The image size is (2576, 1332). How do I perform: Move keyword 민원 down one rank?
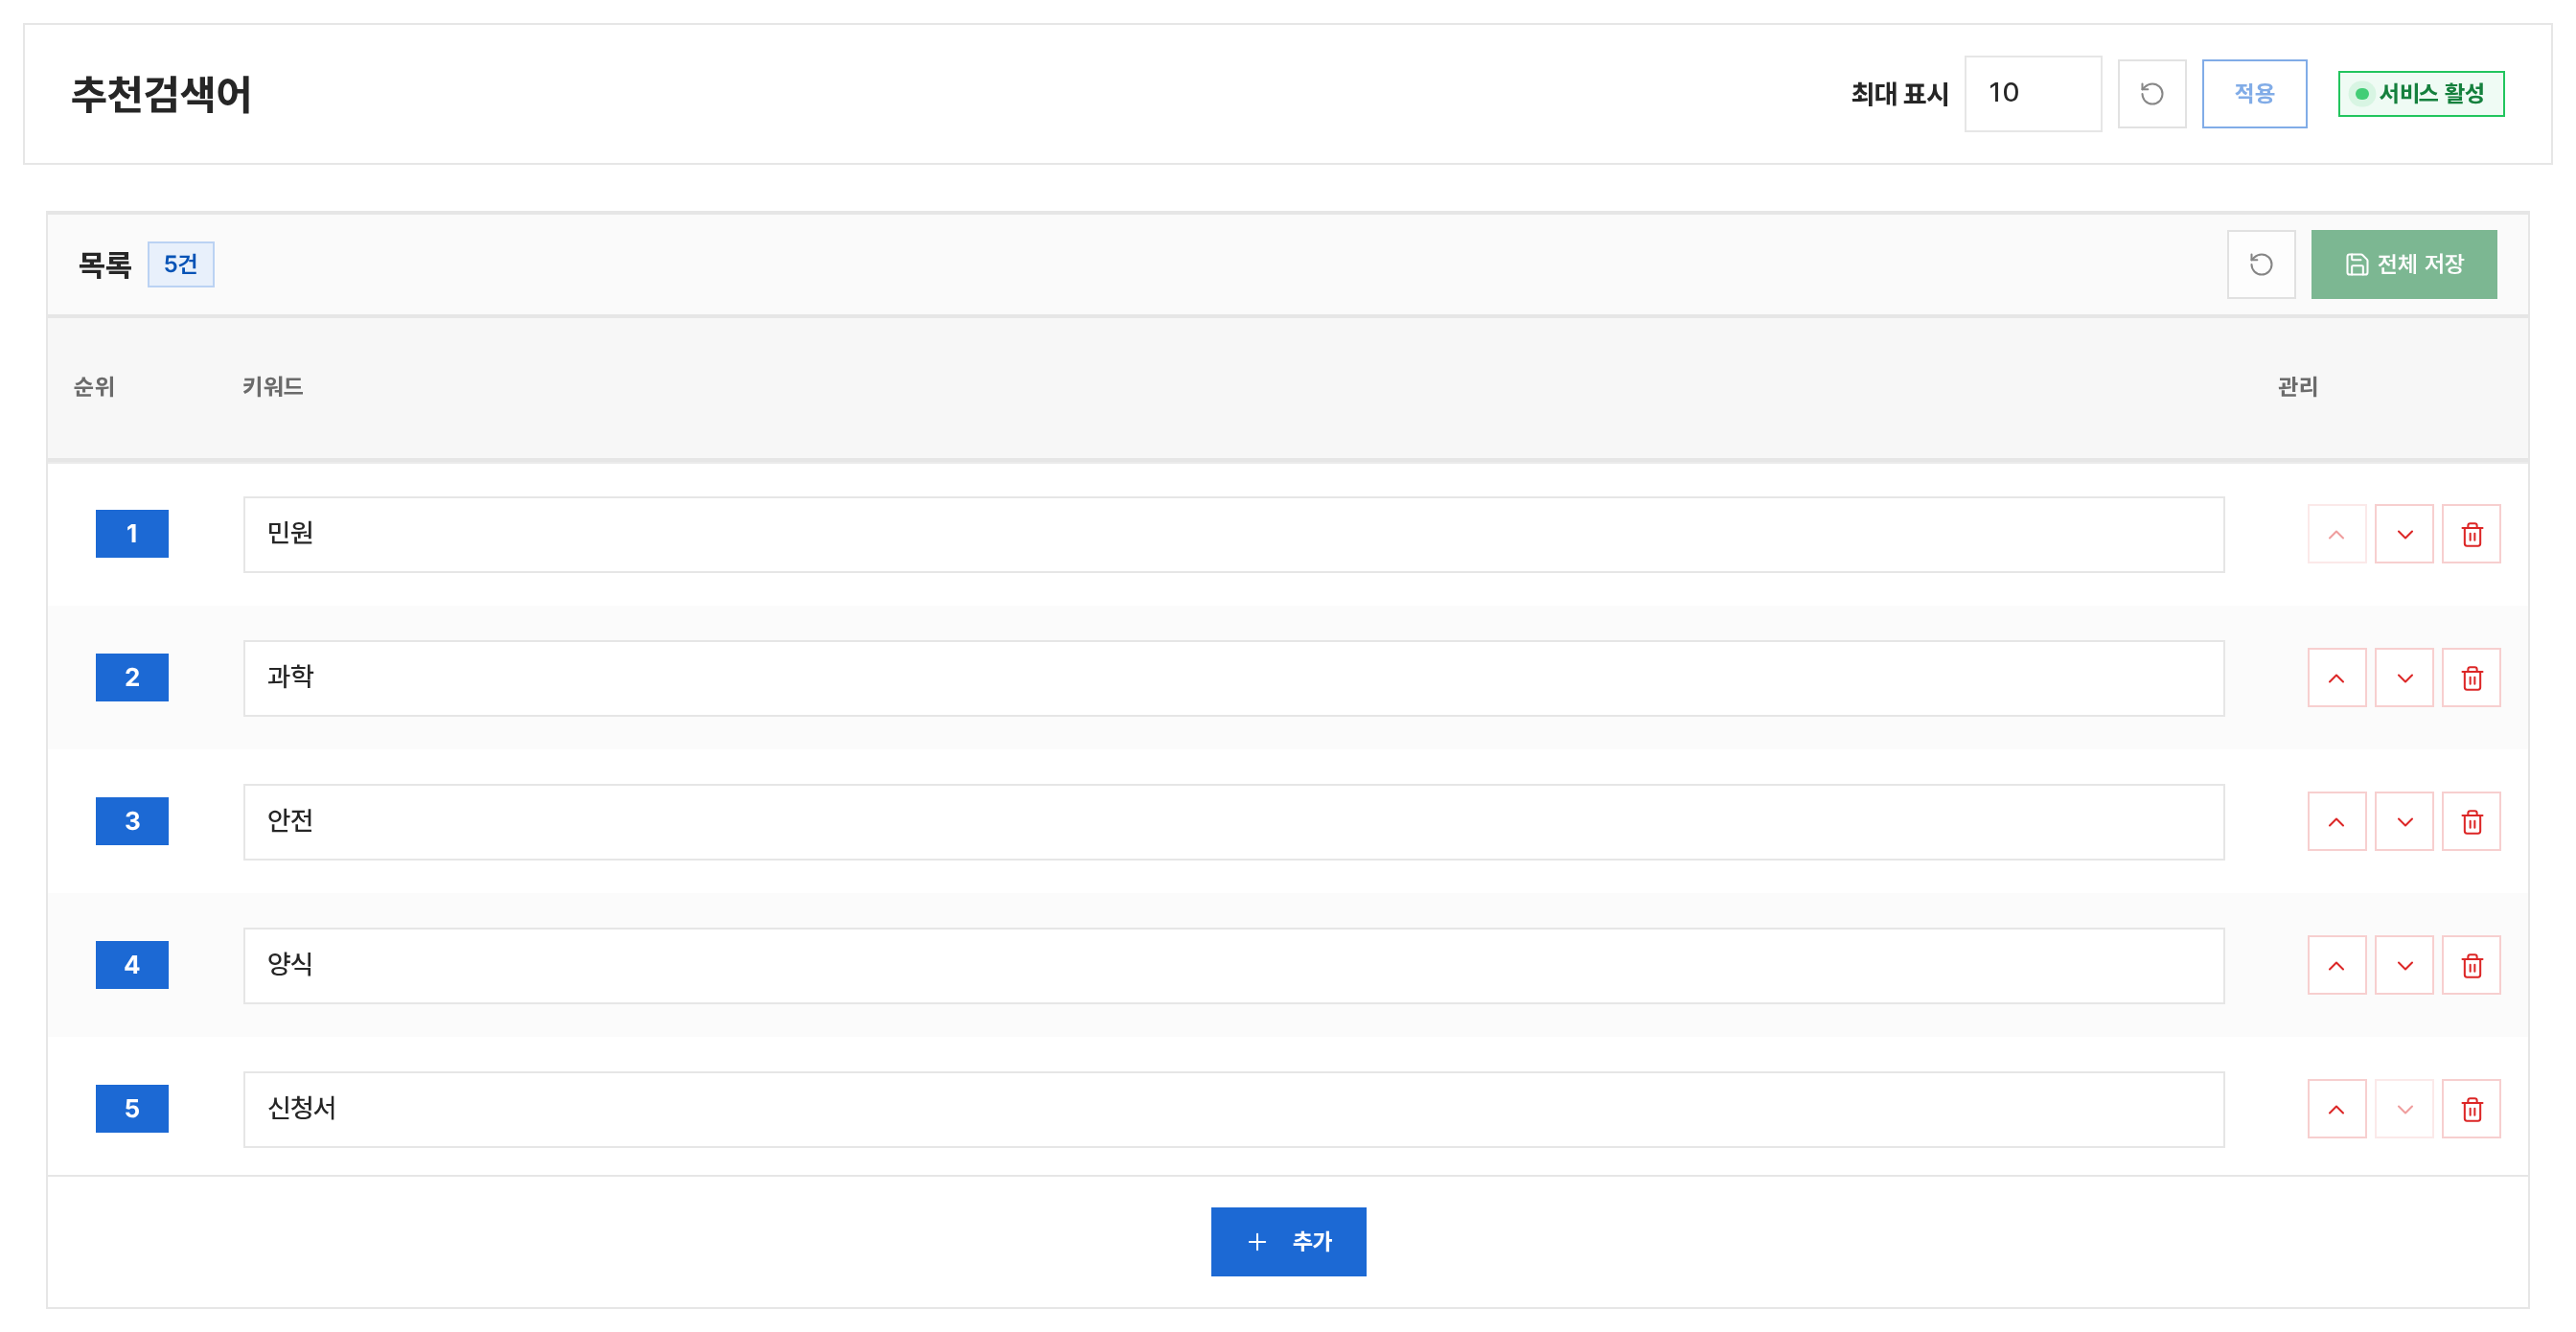pos(2404,534)
